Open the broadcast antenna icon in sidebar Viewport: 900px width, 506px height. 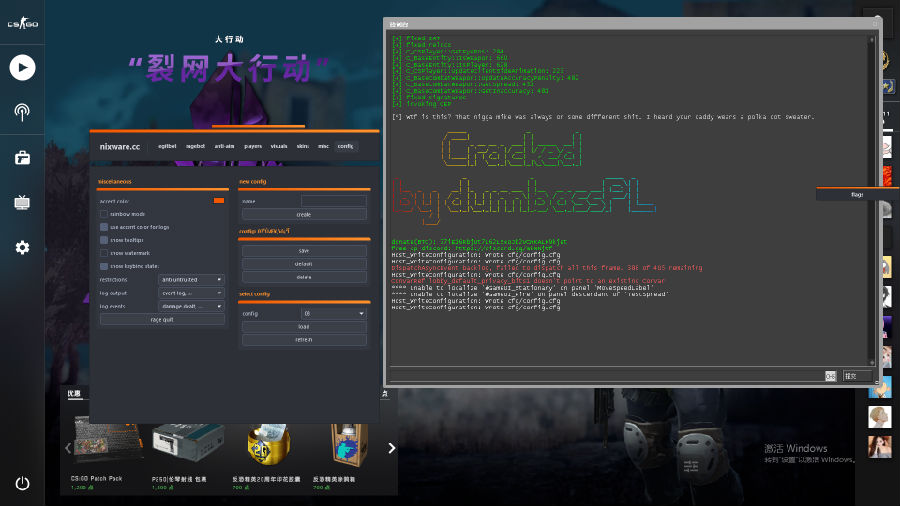22,112
